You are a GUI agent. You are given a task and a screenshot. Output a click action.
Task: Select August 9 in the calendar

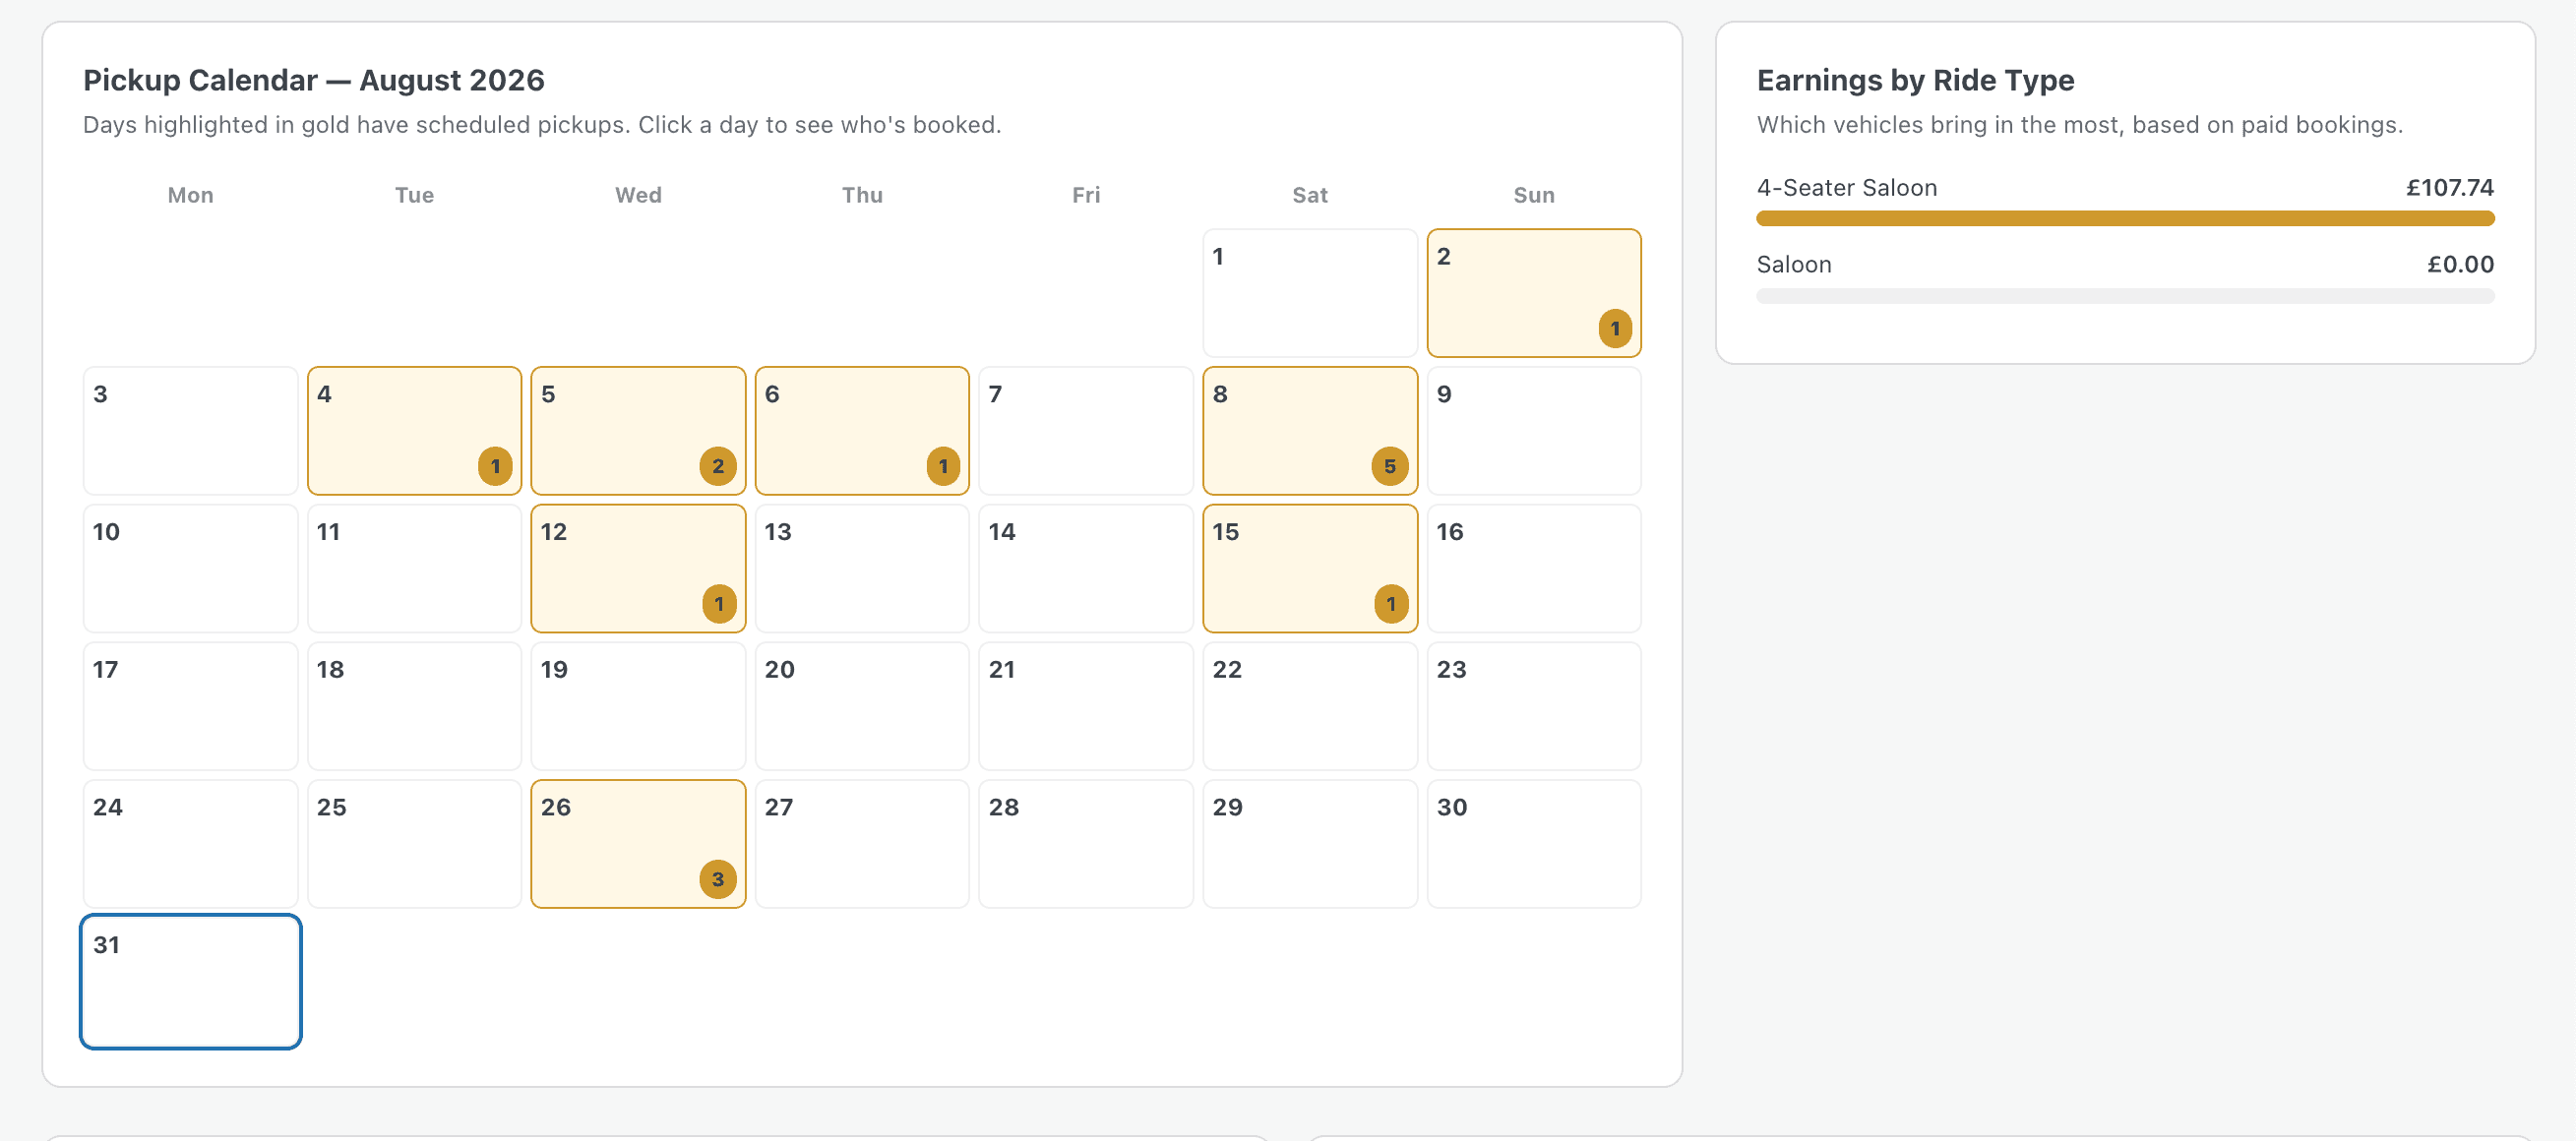click(x=1534, y=431)
